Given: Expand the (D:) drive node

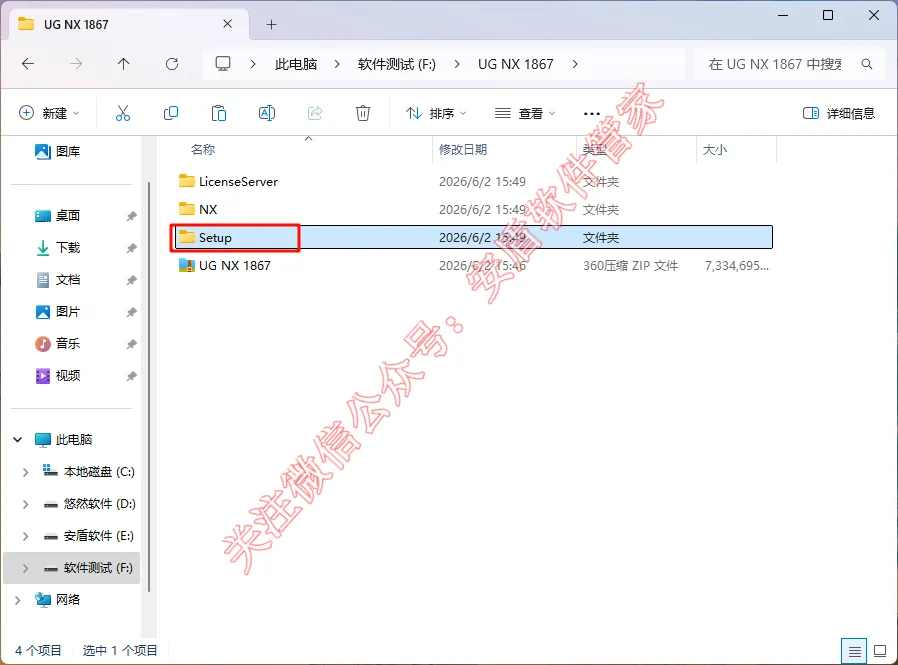Looking at the screenshot, I should click(x=25, y=504).
